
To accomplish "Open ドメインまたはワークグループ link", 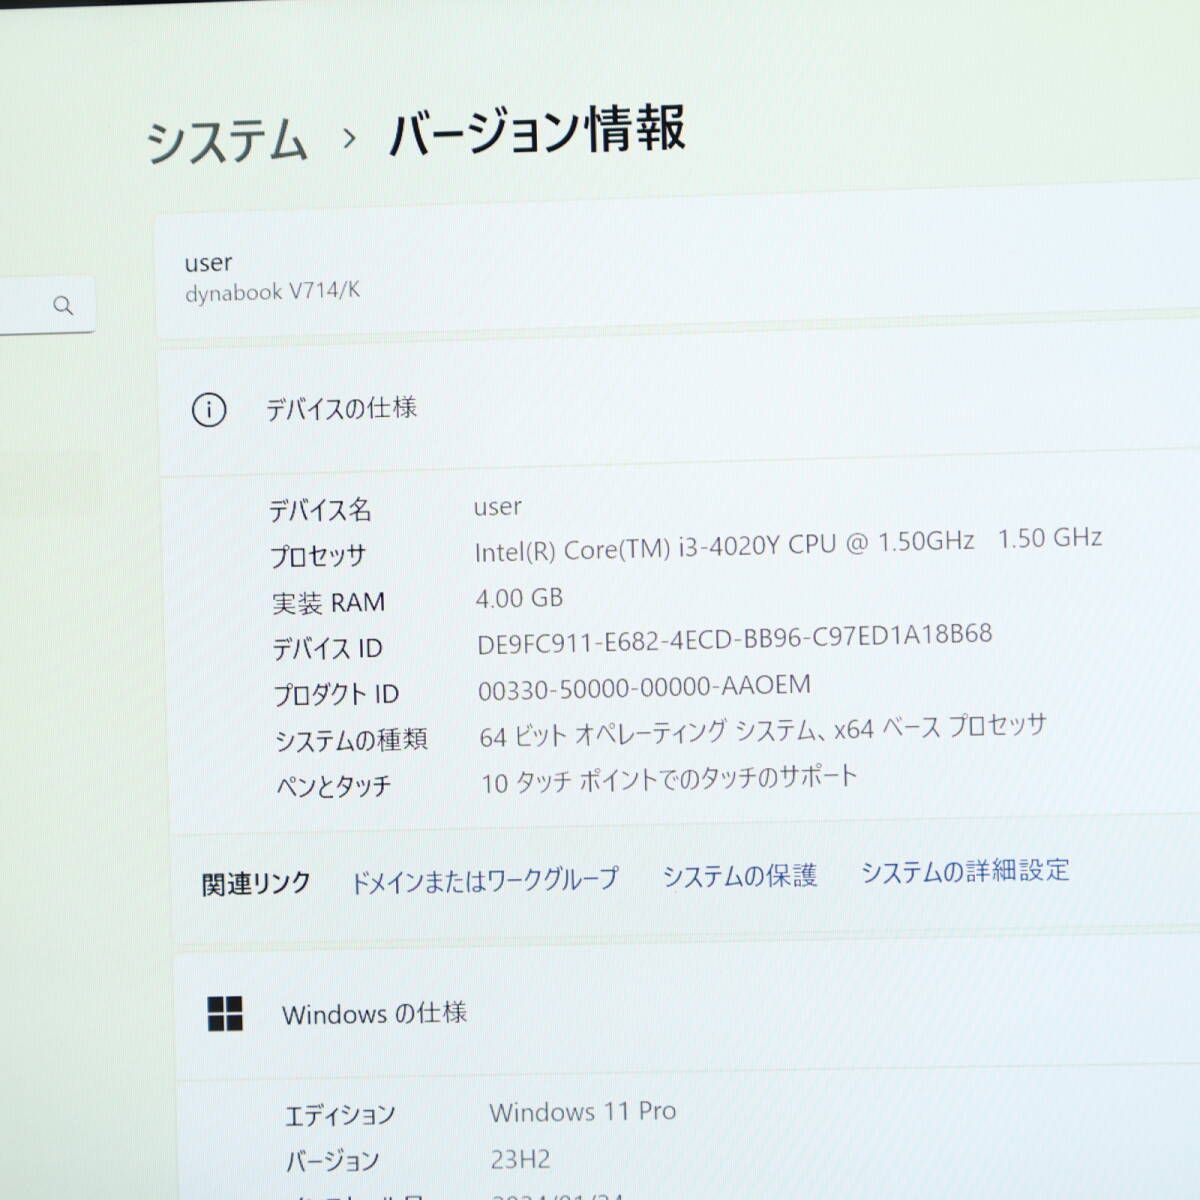I will (x=485, y=880).
